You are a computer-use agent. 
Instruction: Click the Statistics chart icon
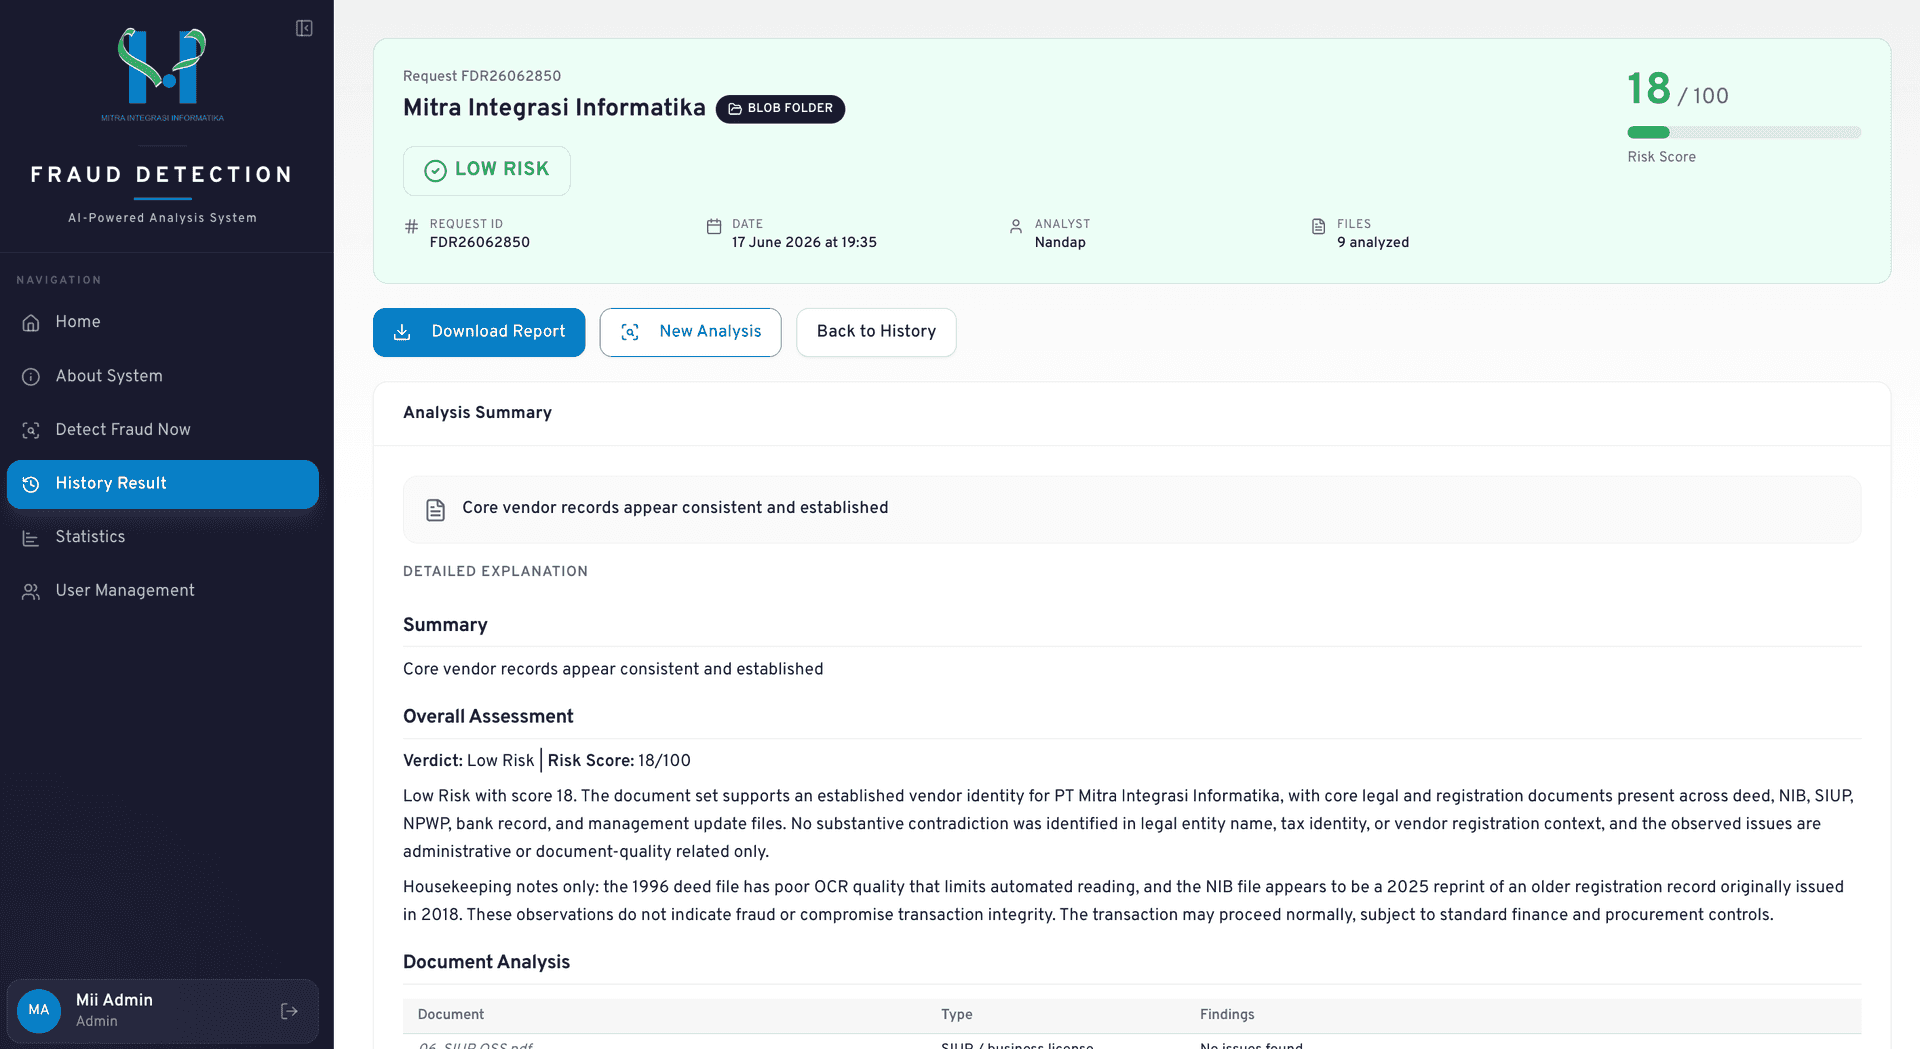[x=31, y=538]
